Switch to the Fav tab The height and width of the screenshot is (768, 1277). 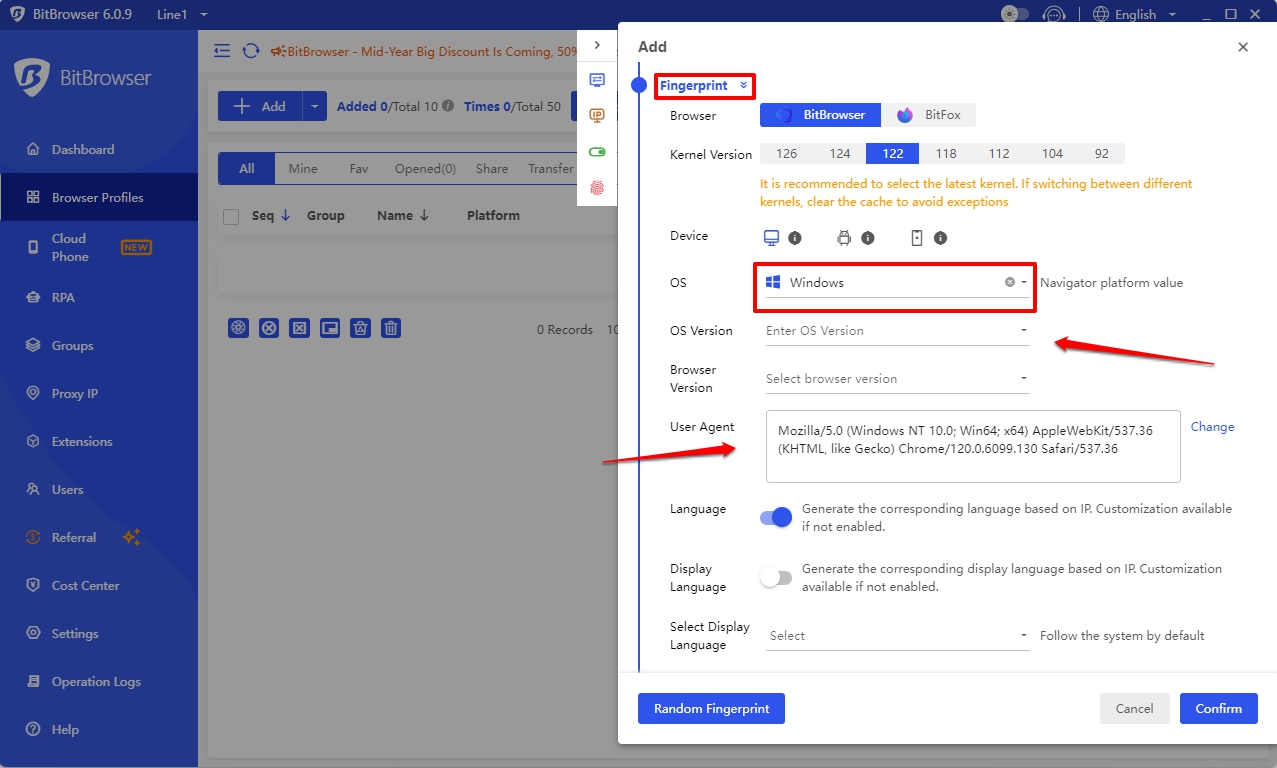(x=359, y=169)
